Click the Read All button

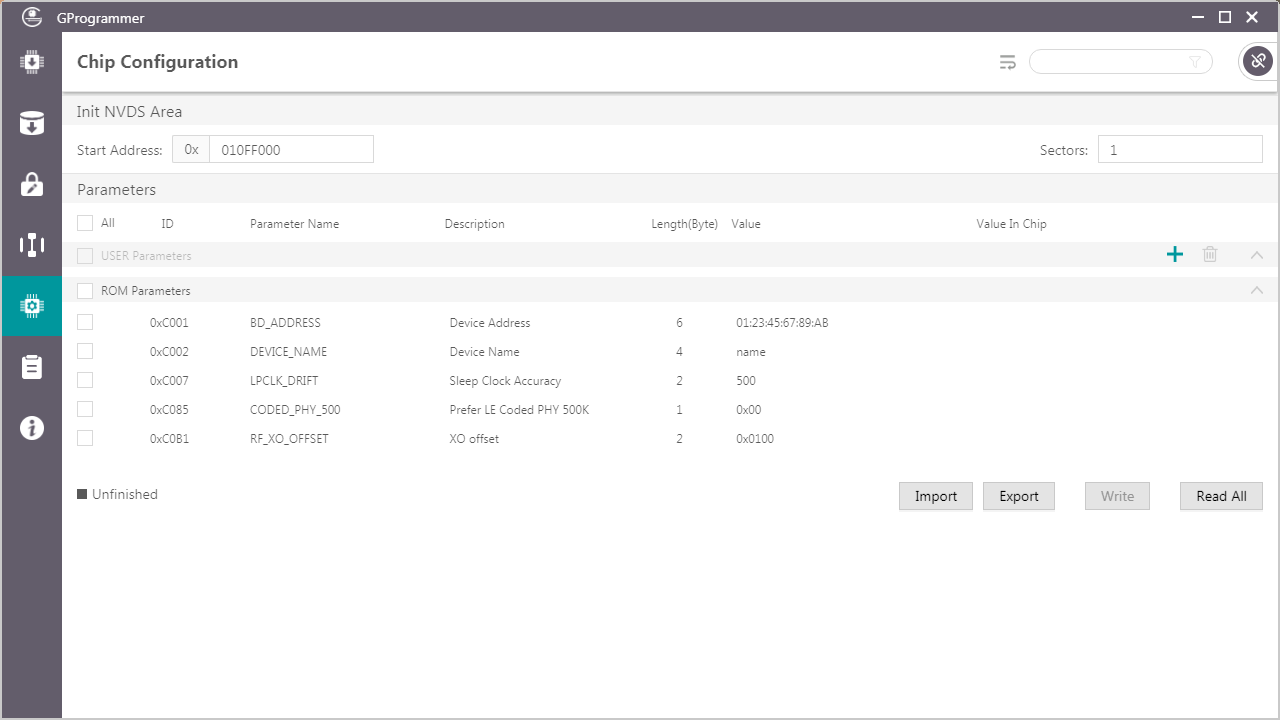point(1221,496)
